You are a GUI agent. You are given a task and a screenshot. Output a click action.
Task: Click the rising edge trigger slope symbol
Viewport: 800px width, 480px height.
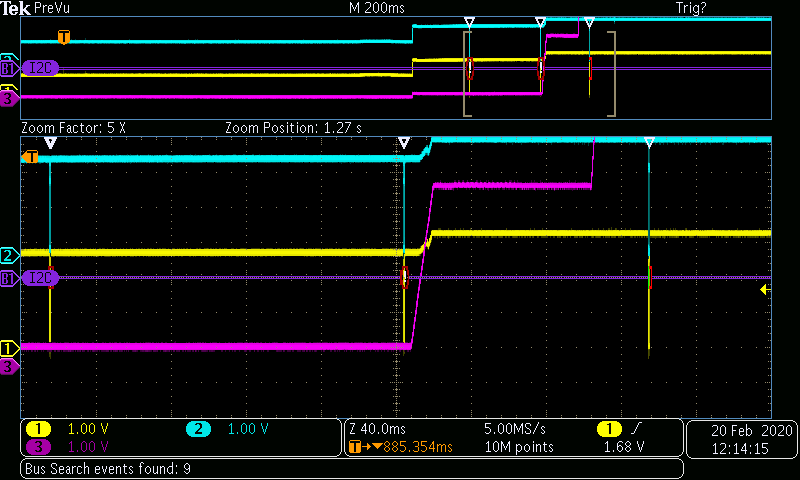(636, 429)
